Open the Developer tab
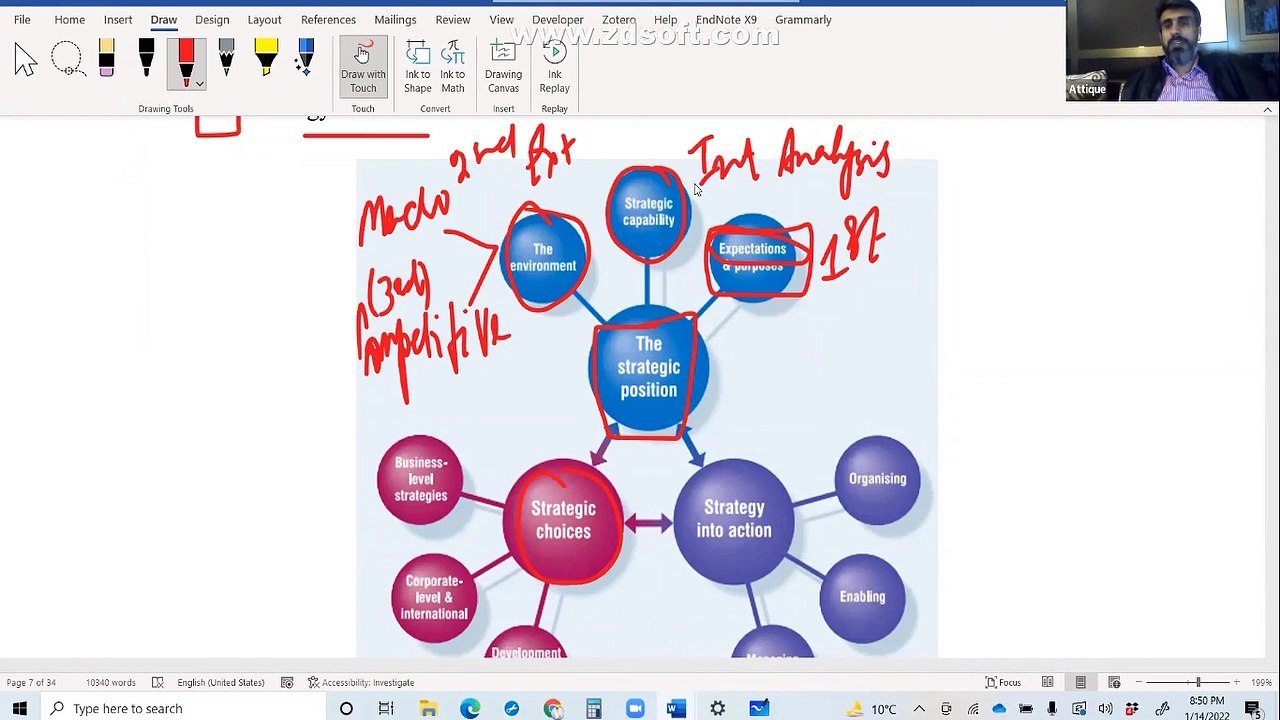This screenshot has width=1280, height=720. coord(557,19)
